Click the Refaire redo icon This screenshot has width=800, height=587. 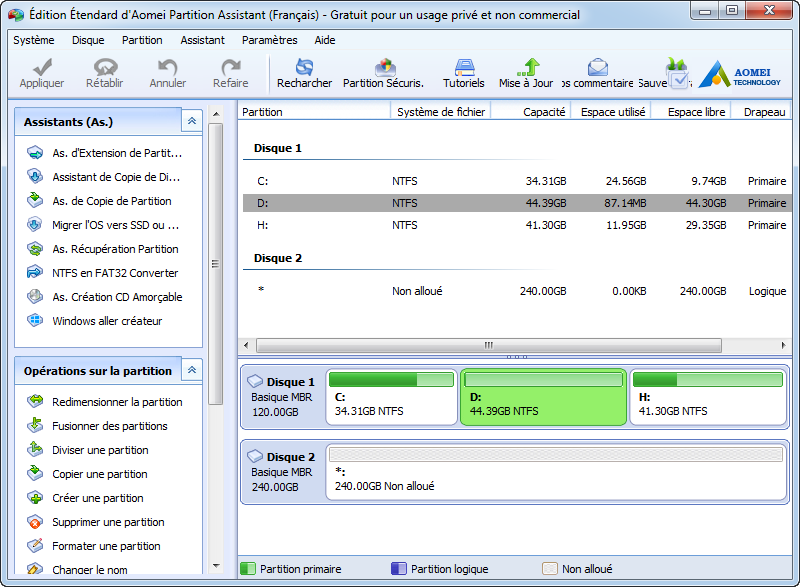(x=231, y=67)
